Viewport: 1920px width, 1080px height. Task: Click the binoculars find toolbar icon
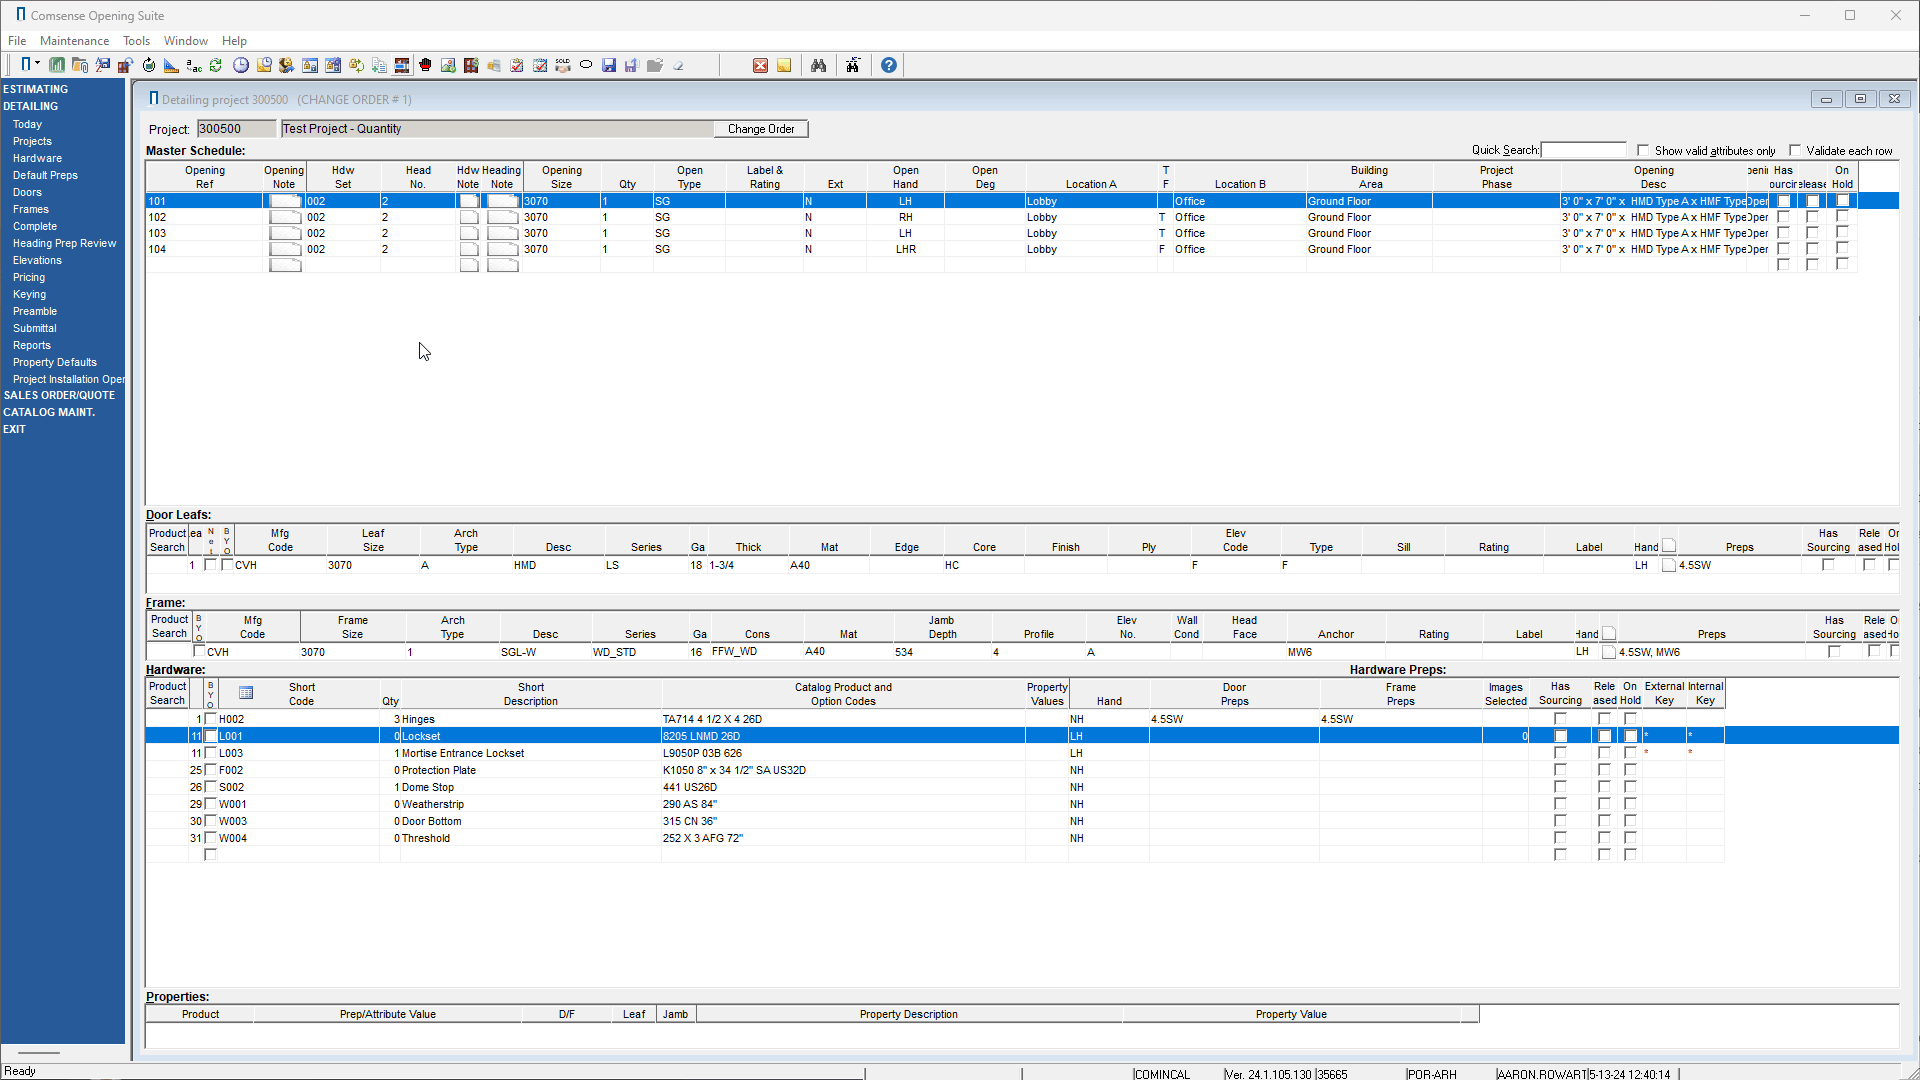(x=819, y=65)
